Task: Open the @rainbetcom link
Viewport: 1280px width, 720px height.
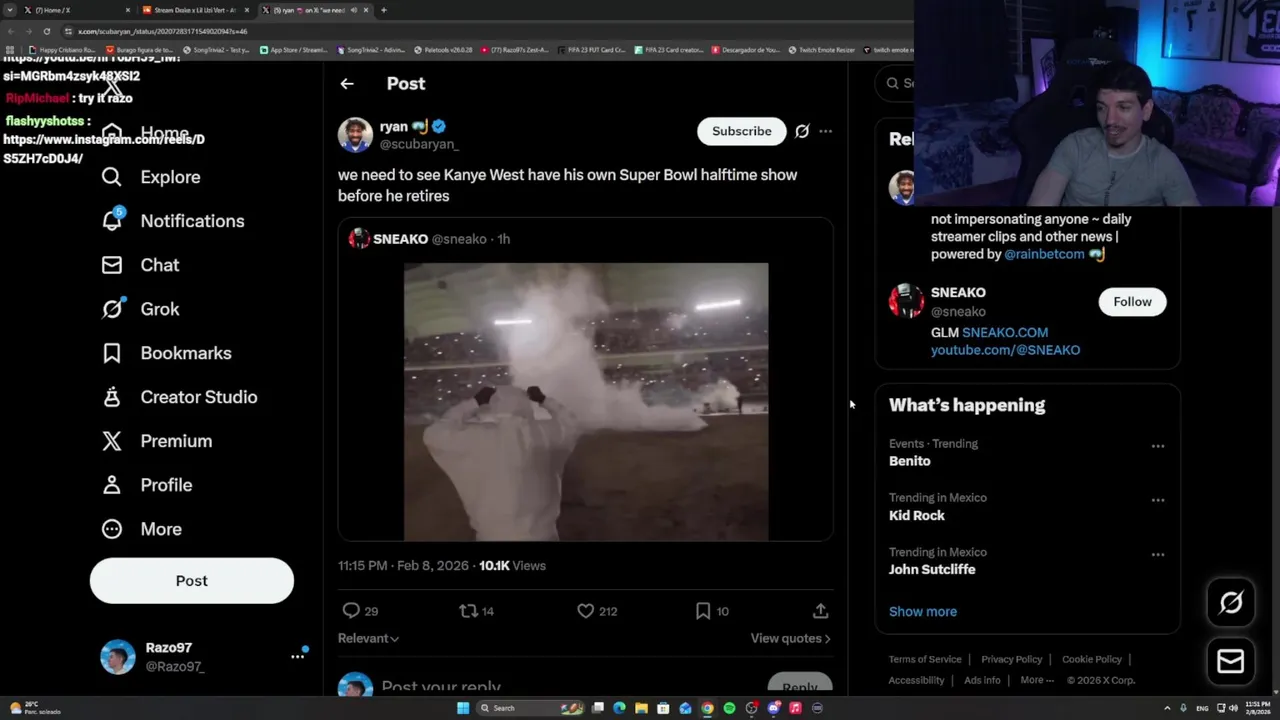Action: coord(1044,254)
